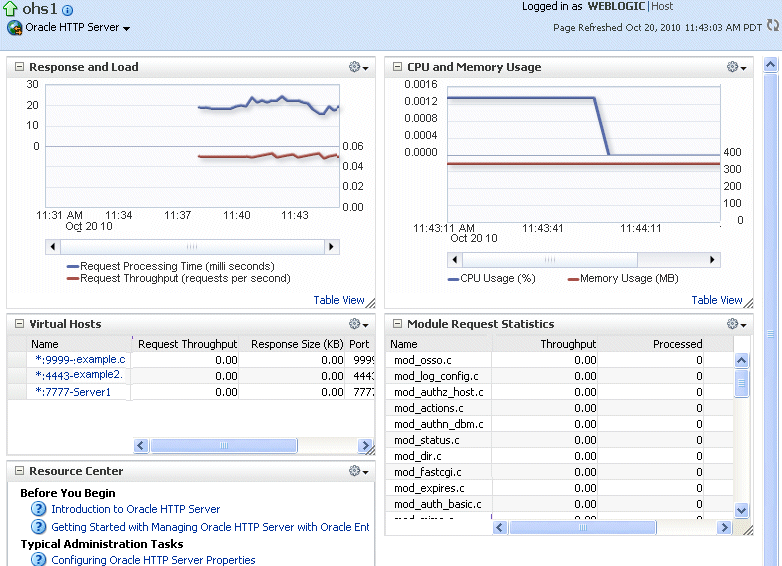Shift the Response and Load time range right
The width and height of the screenshot is (782, 566).
coord(331,247)
